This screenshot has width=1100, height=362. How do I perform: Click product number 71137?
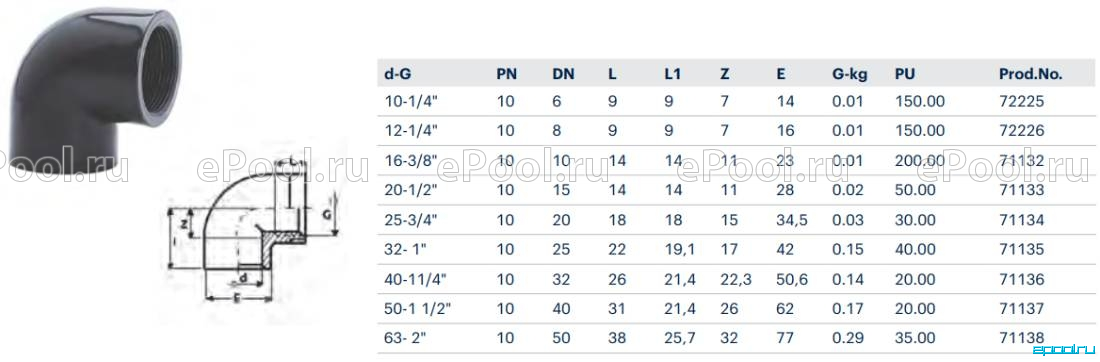[1021, 309]
